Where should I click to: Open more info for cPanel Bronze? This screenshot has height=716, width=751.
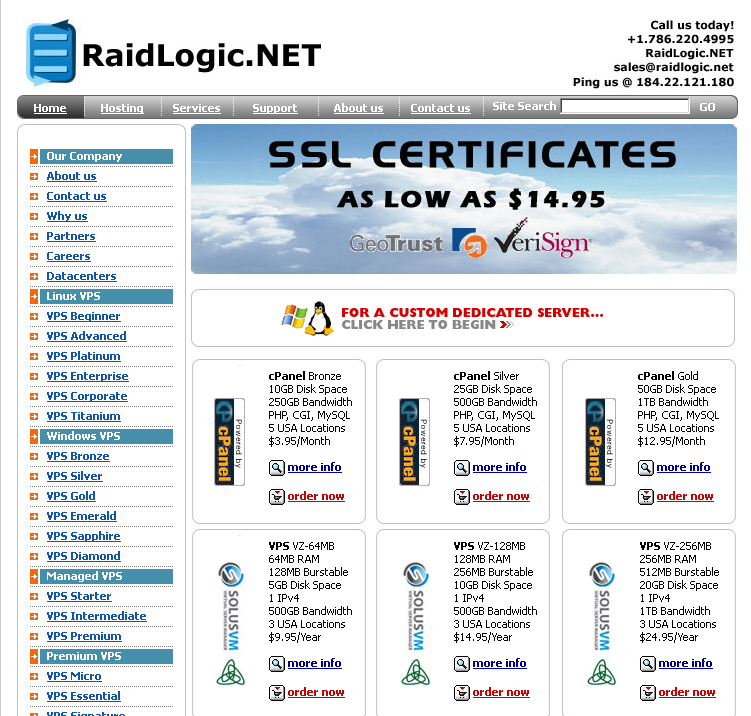tap(314, 467)
